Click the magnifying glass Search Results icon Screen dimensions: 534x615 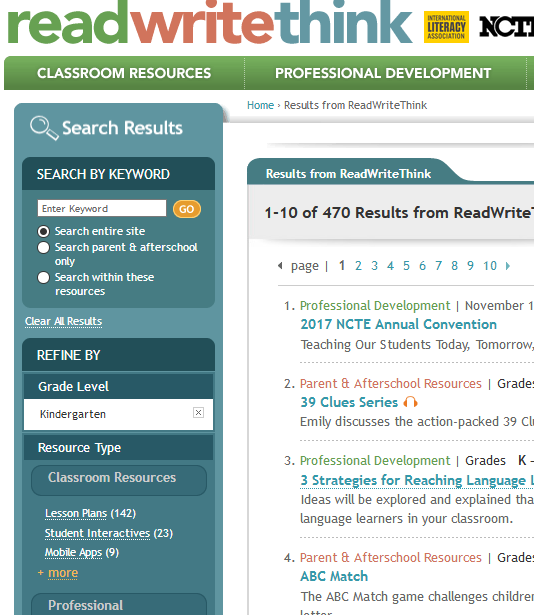pyautogui.click(x=44, y=128)
